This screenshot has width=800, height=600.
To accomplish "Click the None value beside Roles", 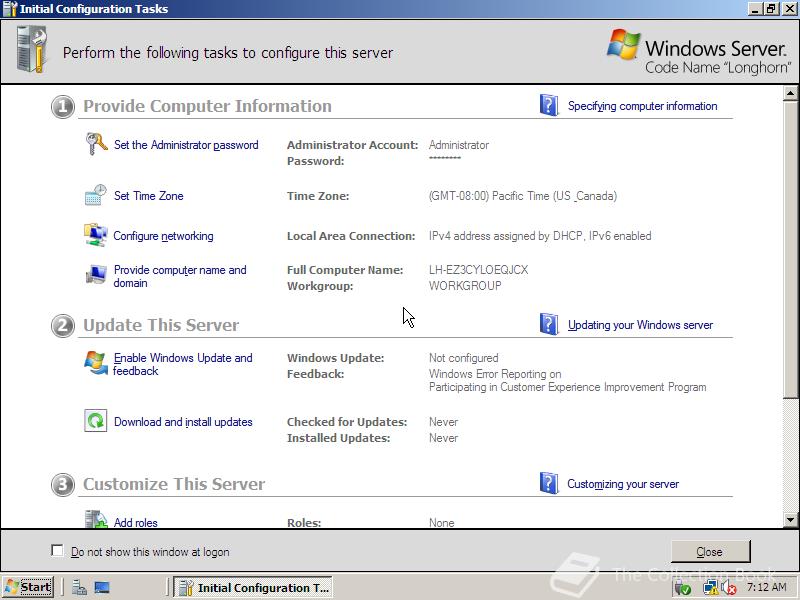I will tap(441, 522).
